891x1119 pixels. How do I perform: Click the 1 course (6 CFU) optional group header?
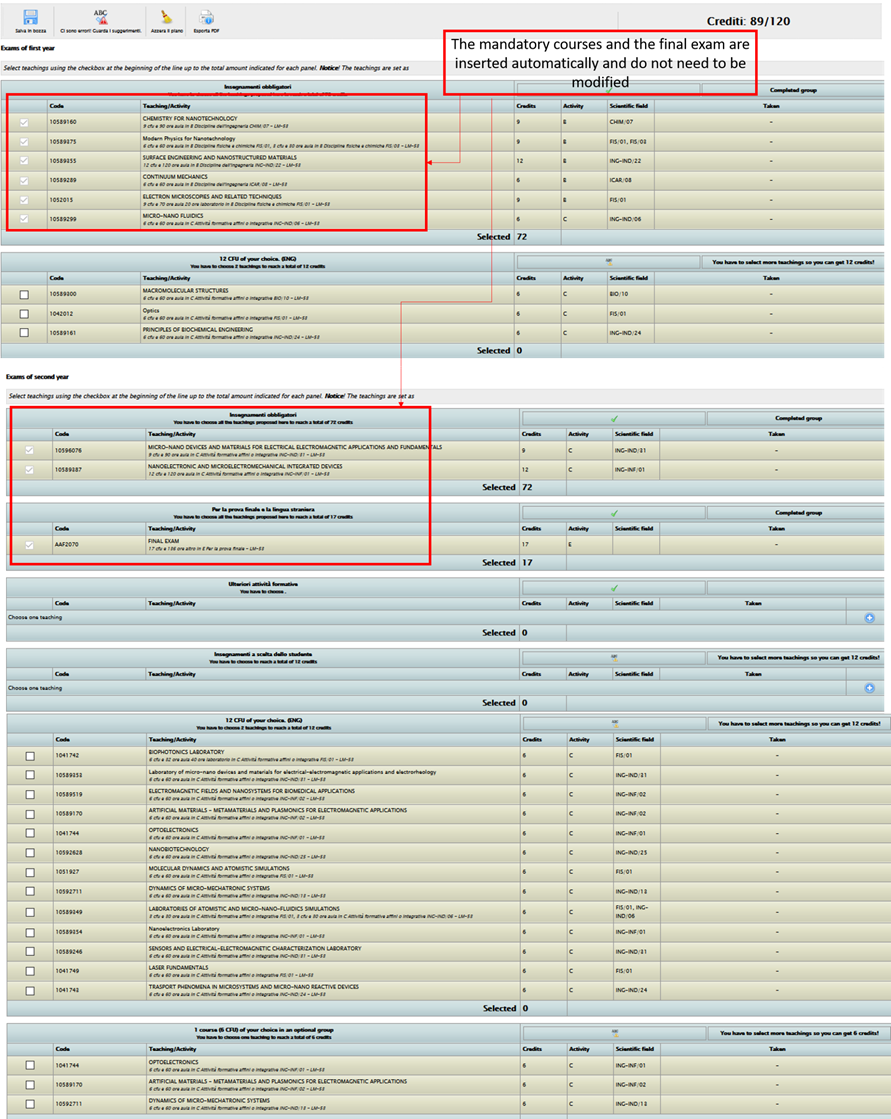264,1030
